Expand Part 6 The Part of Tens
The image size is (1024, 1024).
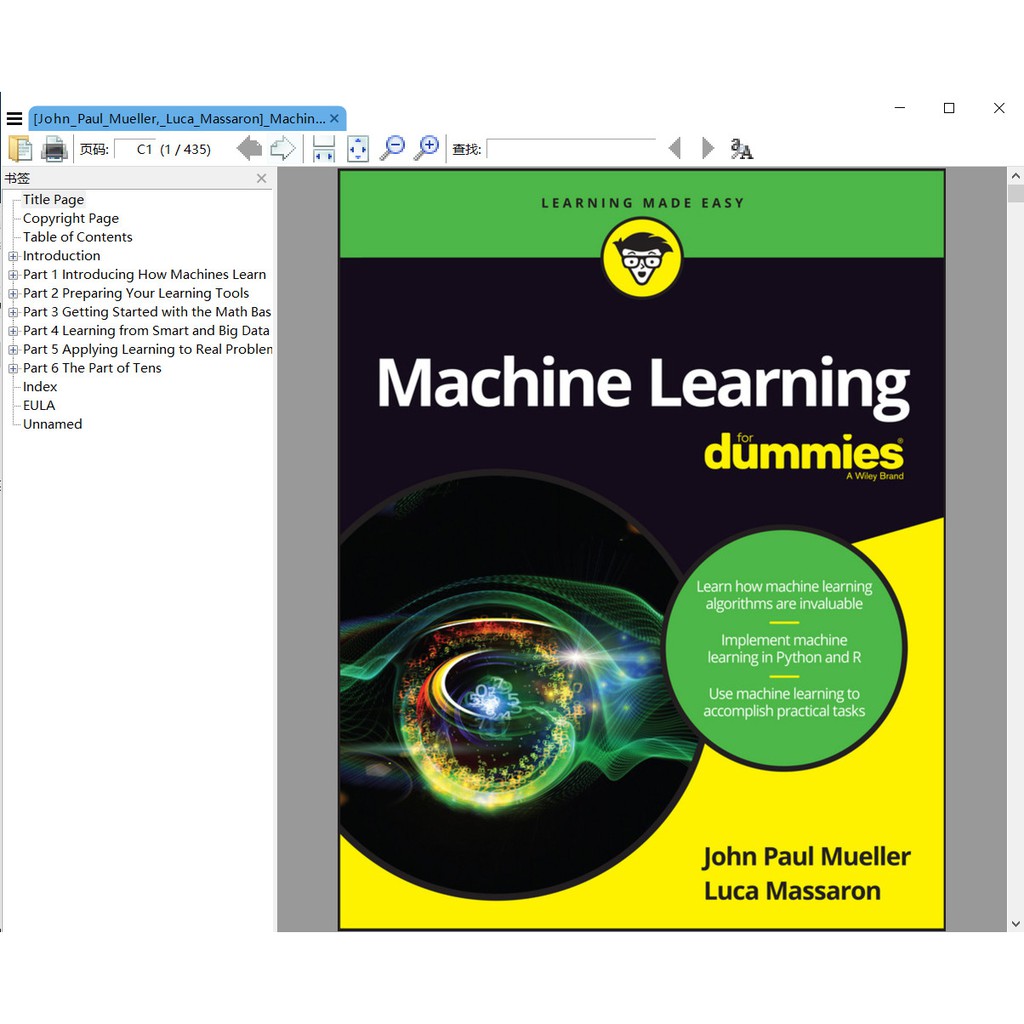tap(13, 368)
